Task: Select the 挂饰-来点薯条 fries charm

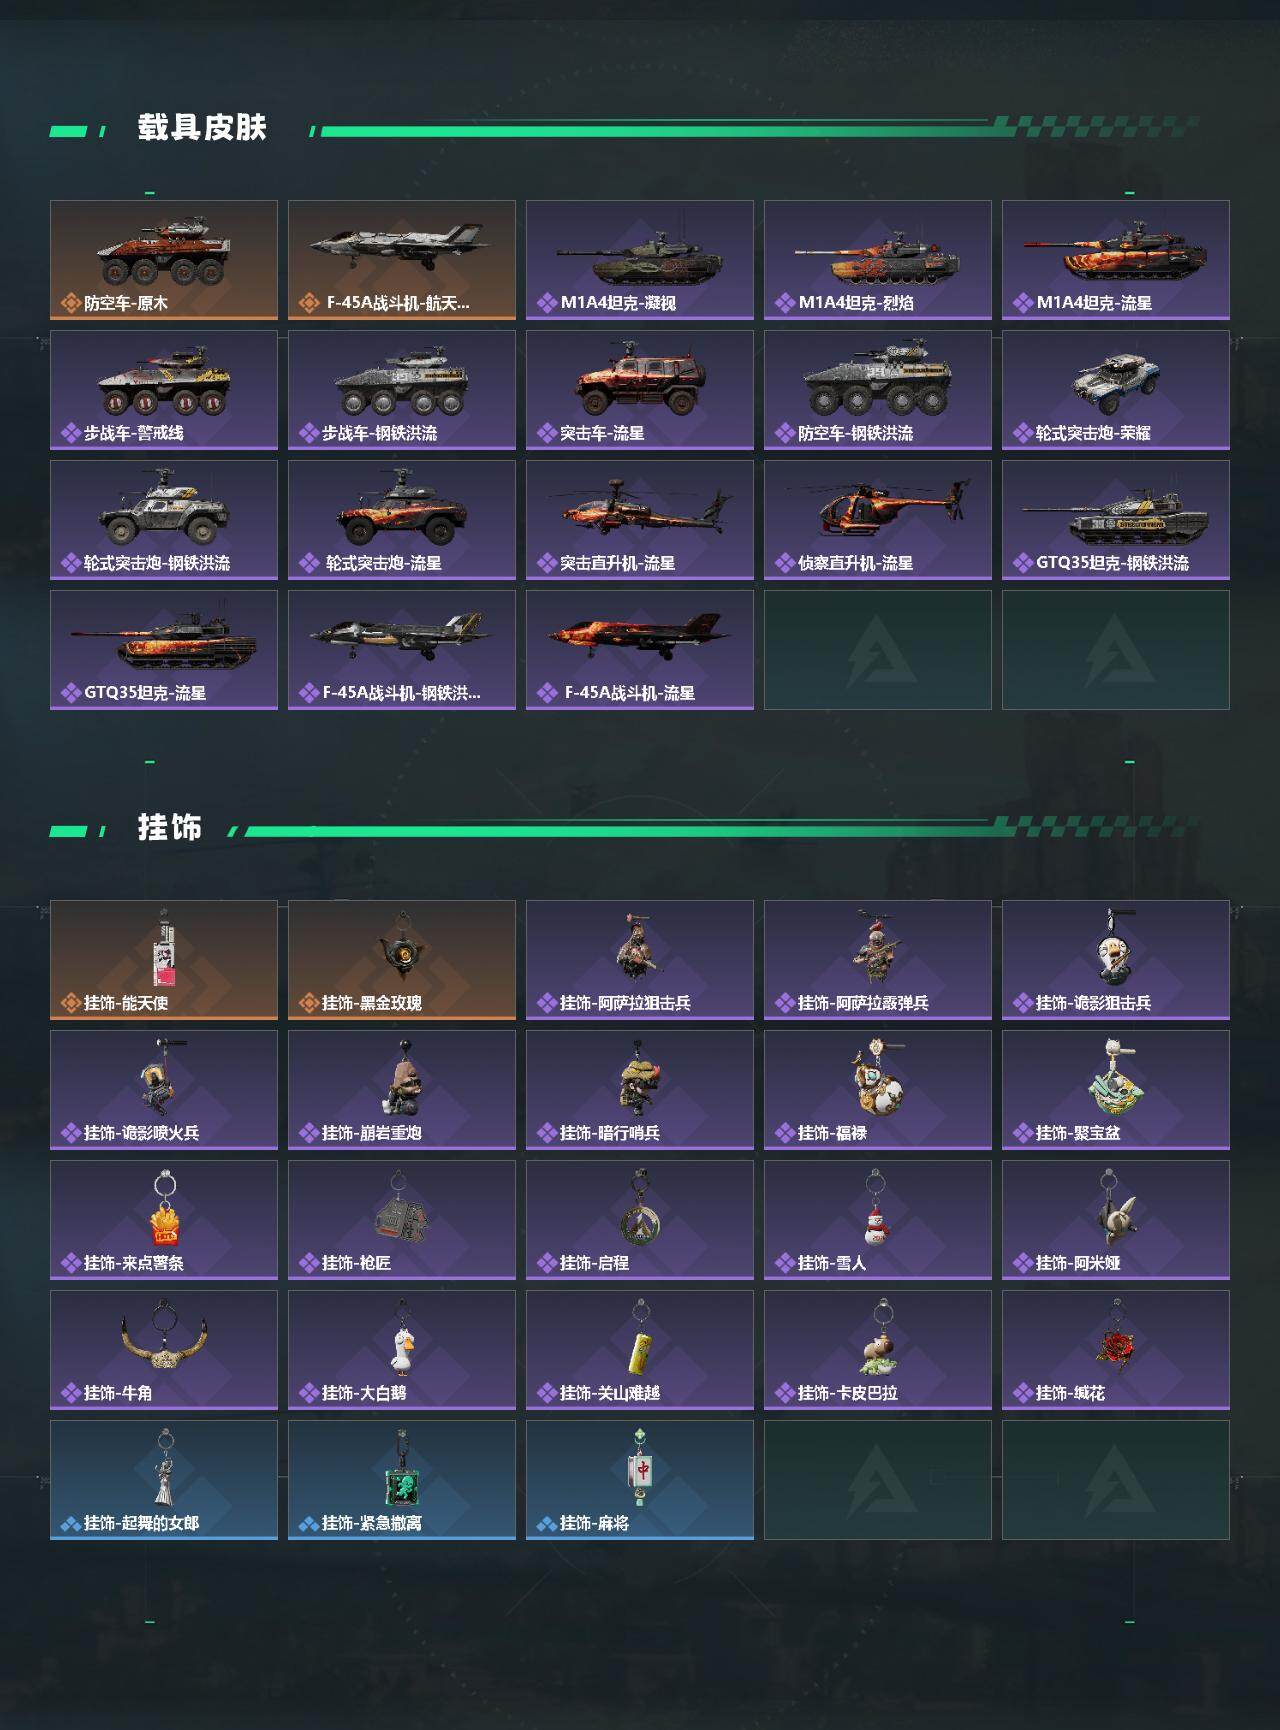Action: click(x=164, y=1220)
